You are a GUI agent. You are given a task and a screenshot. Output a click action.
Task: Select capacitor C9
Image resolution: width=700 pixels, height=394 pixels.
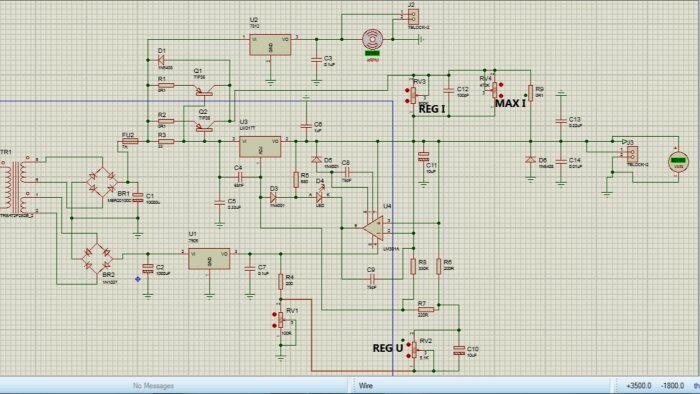tap(372, 279)
